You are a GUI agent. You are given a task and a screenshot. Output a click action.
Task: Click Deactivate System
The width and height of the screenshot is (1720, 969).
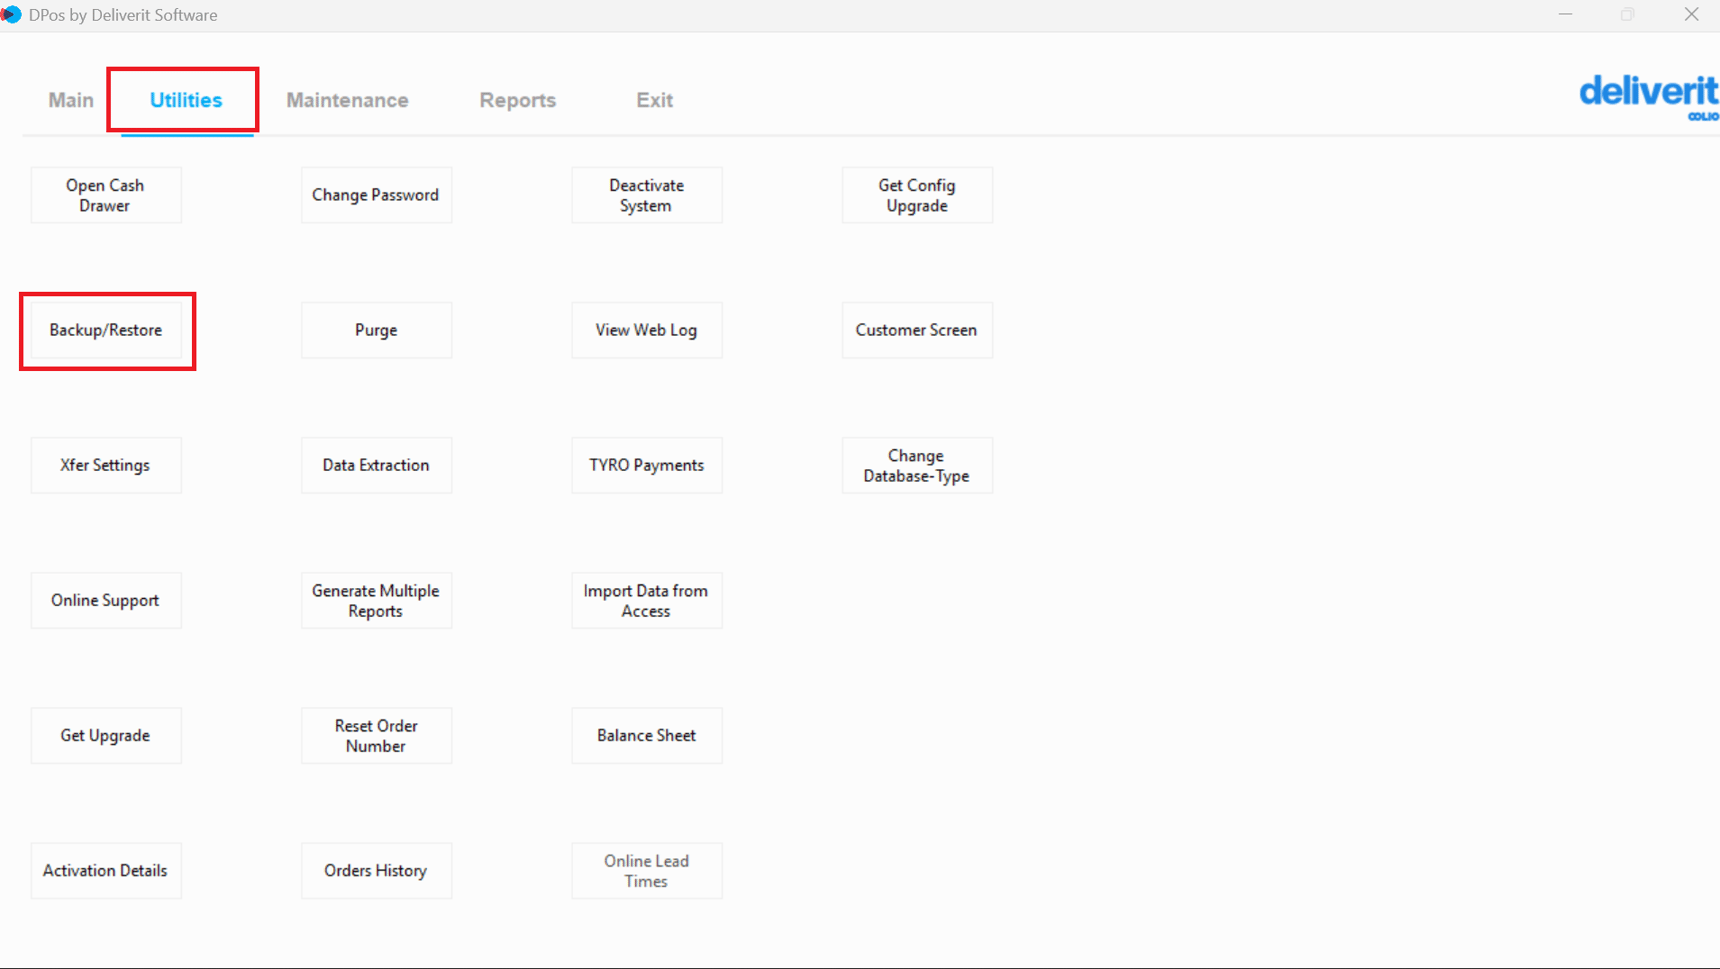click(646, 195)
